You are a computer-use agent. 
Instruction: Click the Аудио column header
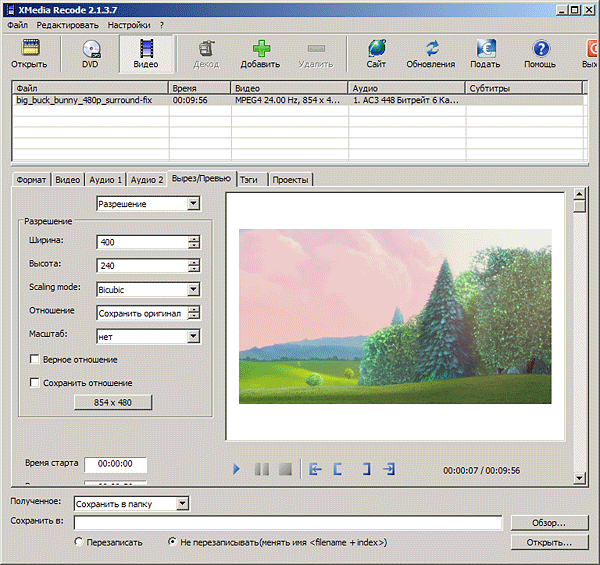pyautogui.click(x=406, y=88)
